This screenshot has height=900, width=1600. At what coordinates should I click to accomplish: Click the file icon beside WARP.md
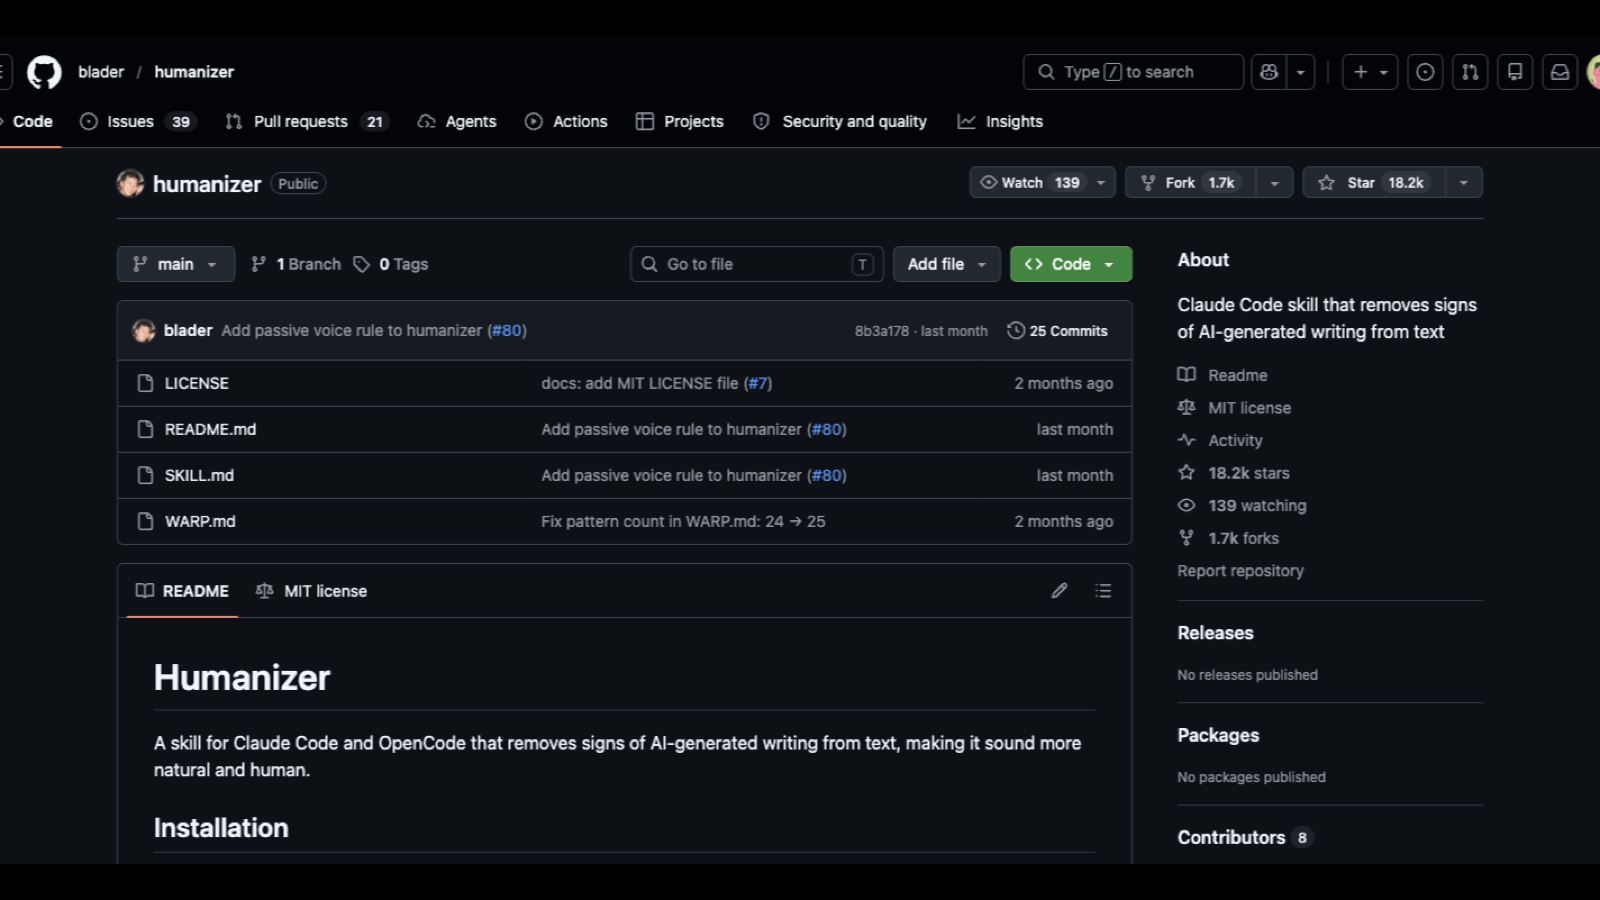145,521
